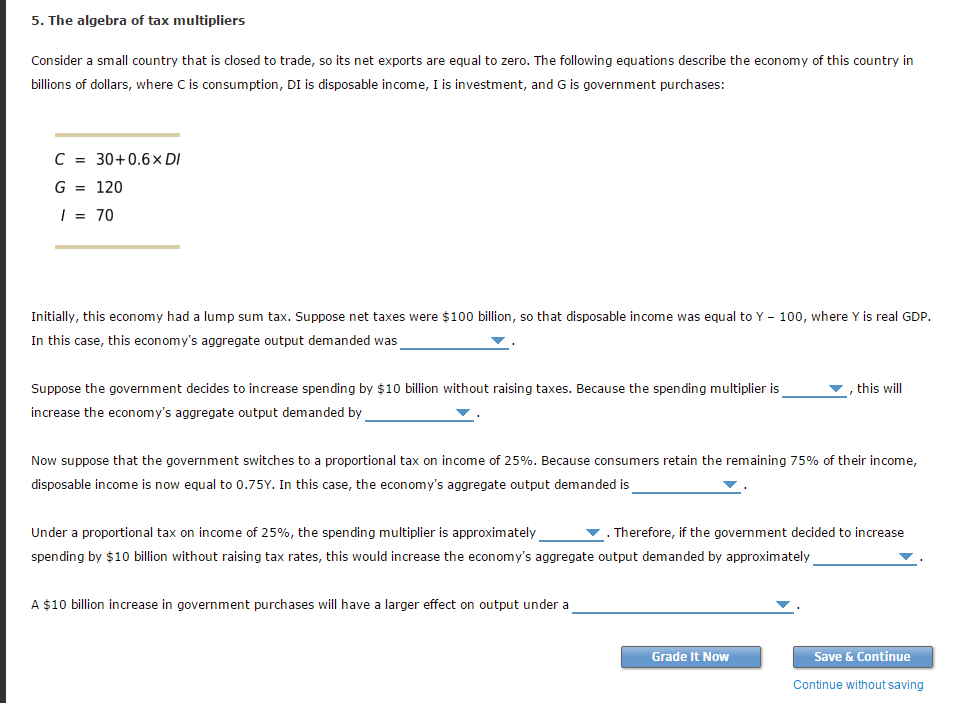Screen dimensions: 961x703
Task: Open the larger effect on output dropdown
Action: click(682, 605)
